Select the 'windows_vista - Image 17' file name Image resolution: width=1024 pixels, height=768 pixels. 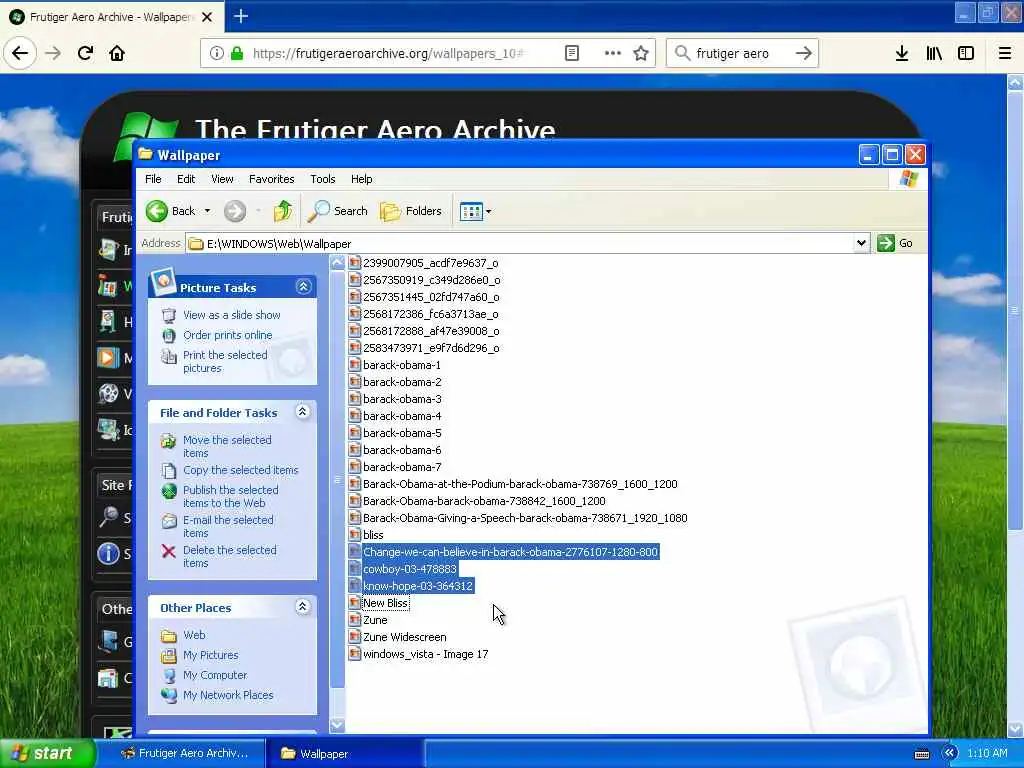[425, 654]
